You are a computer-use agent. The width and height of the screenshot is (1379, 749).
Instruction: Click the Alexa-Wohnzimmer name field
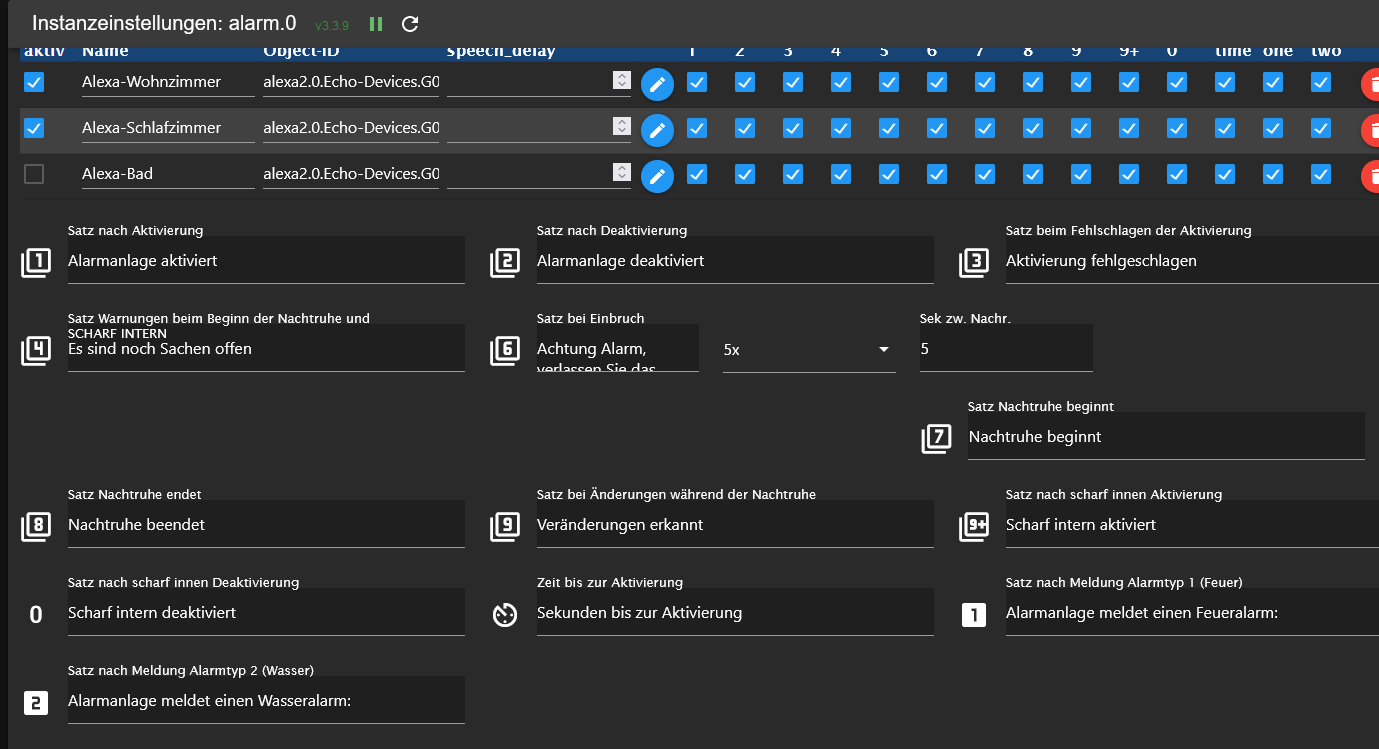pos(168,82)
